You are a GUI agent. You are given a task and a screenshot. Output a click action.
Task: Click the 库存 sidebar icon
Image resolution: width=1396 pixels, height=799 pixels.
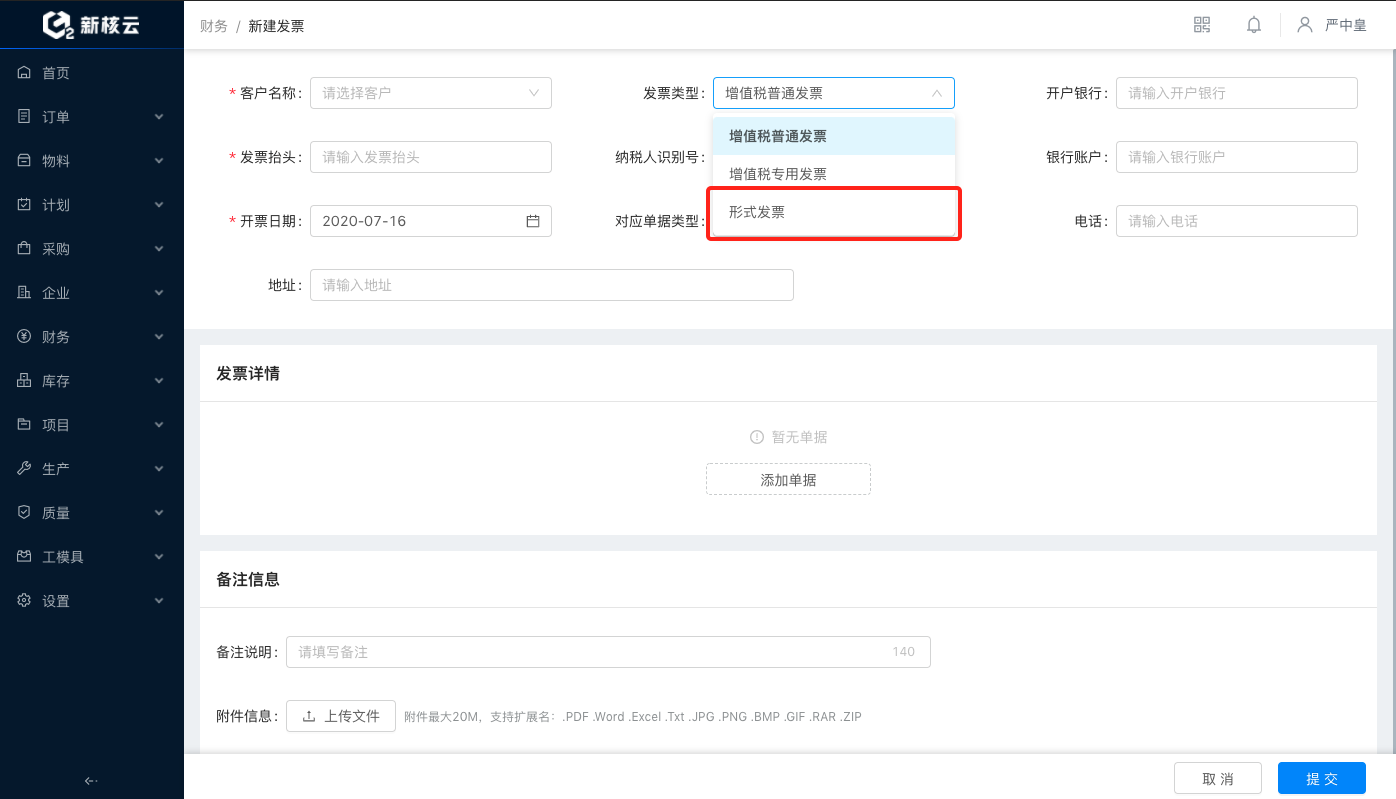(25, 381)
